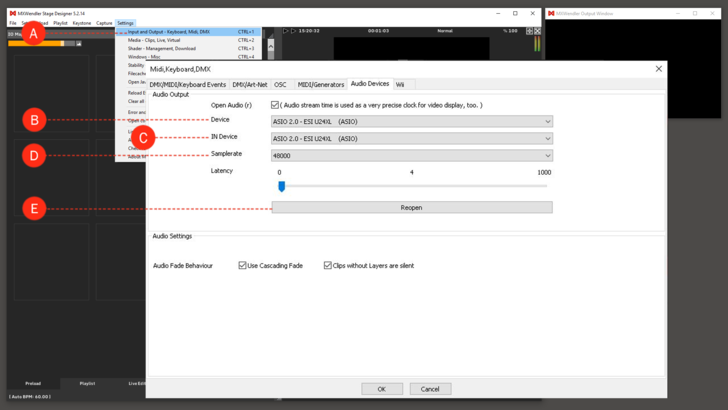The image size is (728, 410).
Task: Switch to the Wii tab
Action: tap(400, 85)
